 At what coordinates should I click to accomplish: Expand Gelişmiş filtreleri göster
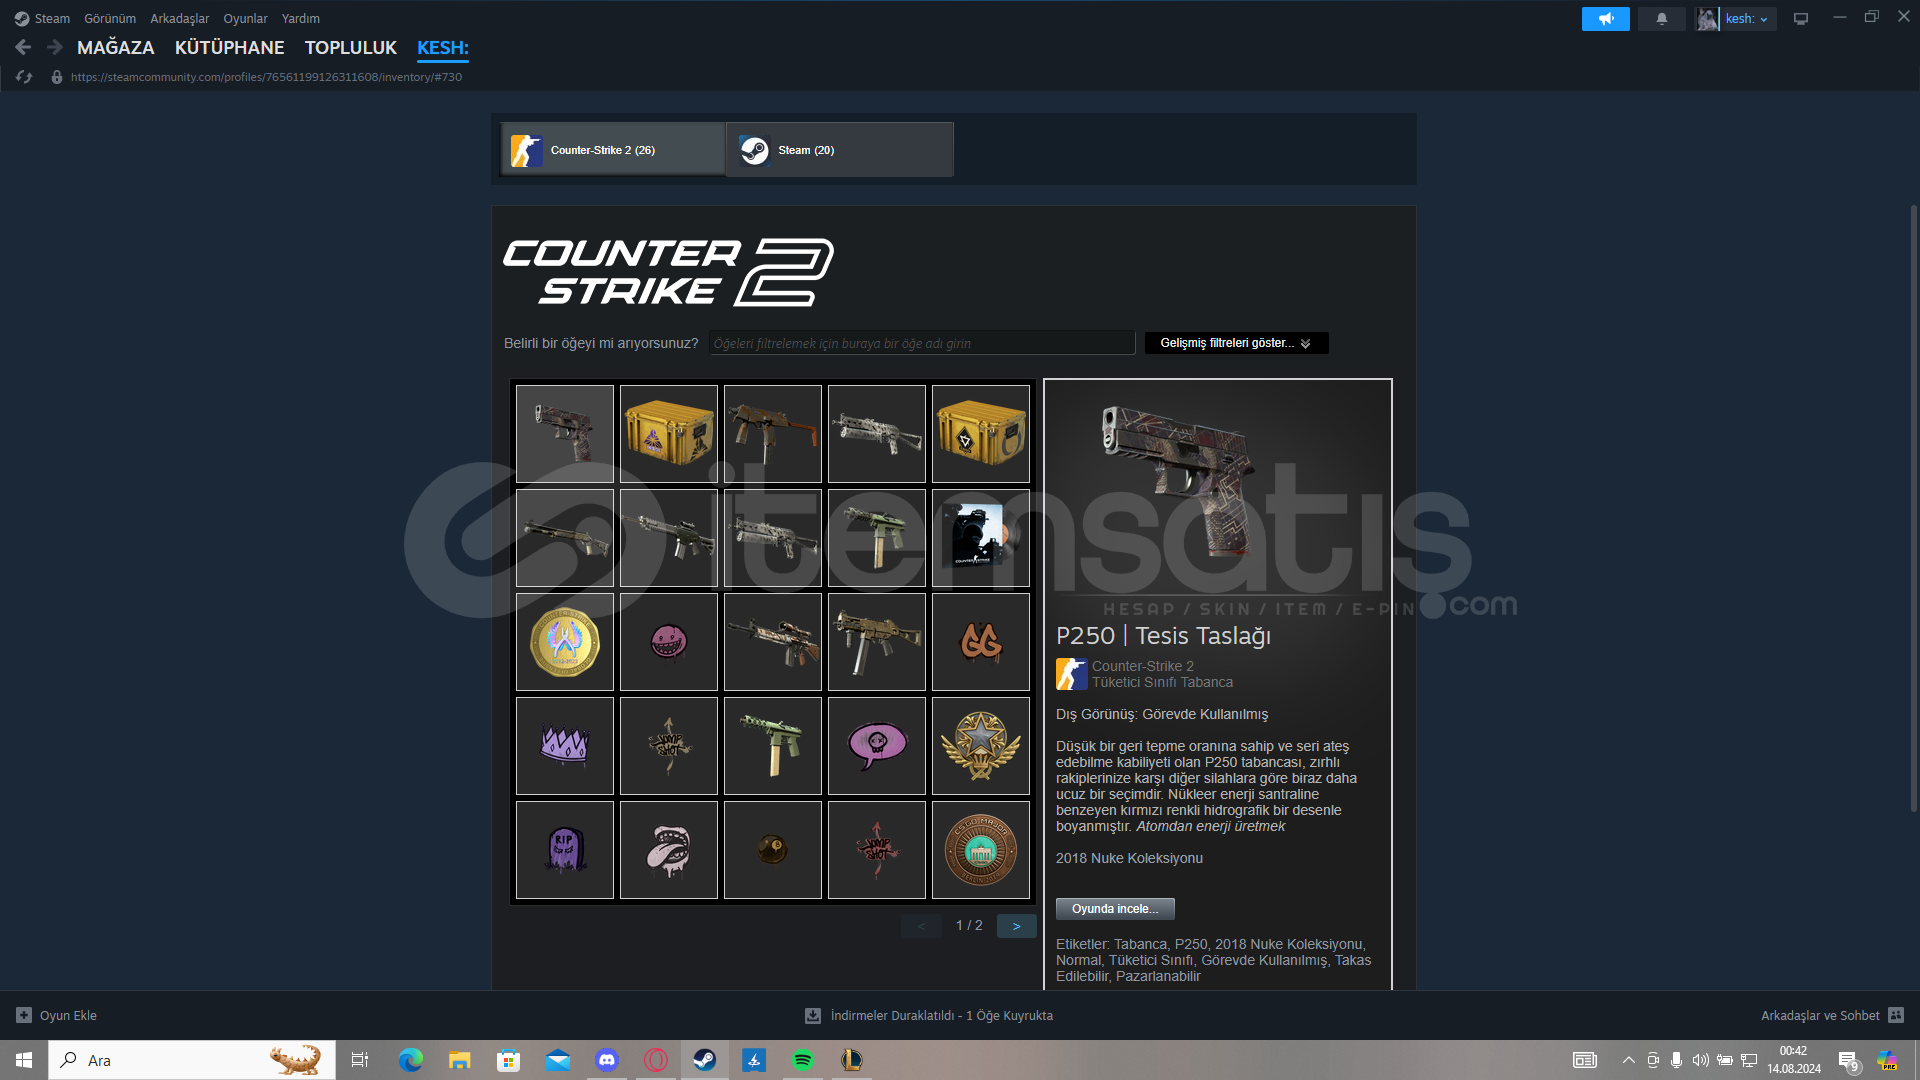tap(1236, 343)
